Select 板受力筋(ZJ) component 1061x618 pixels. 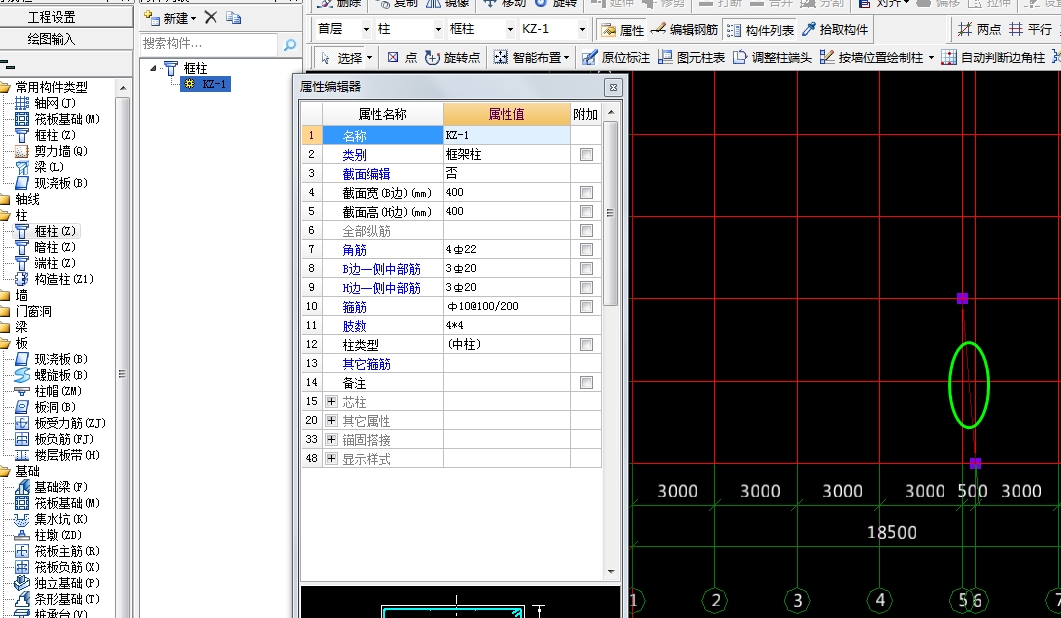click(x=62, y=423)
